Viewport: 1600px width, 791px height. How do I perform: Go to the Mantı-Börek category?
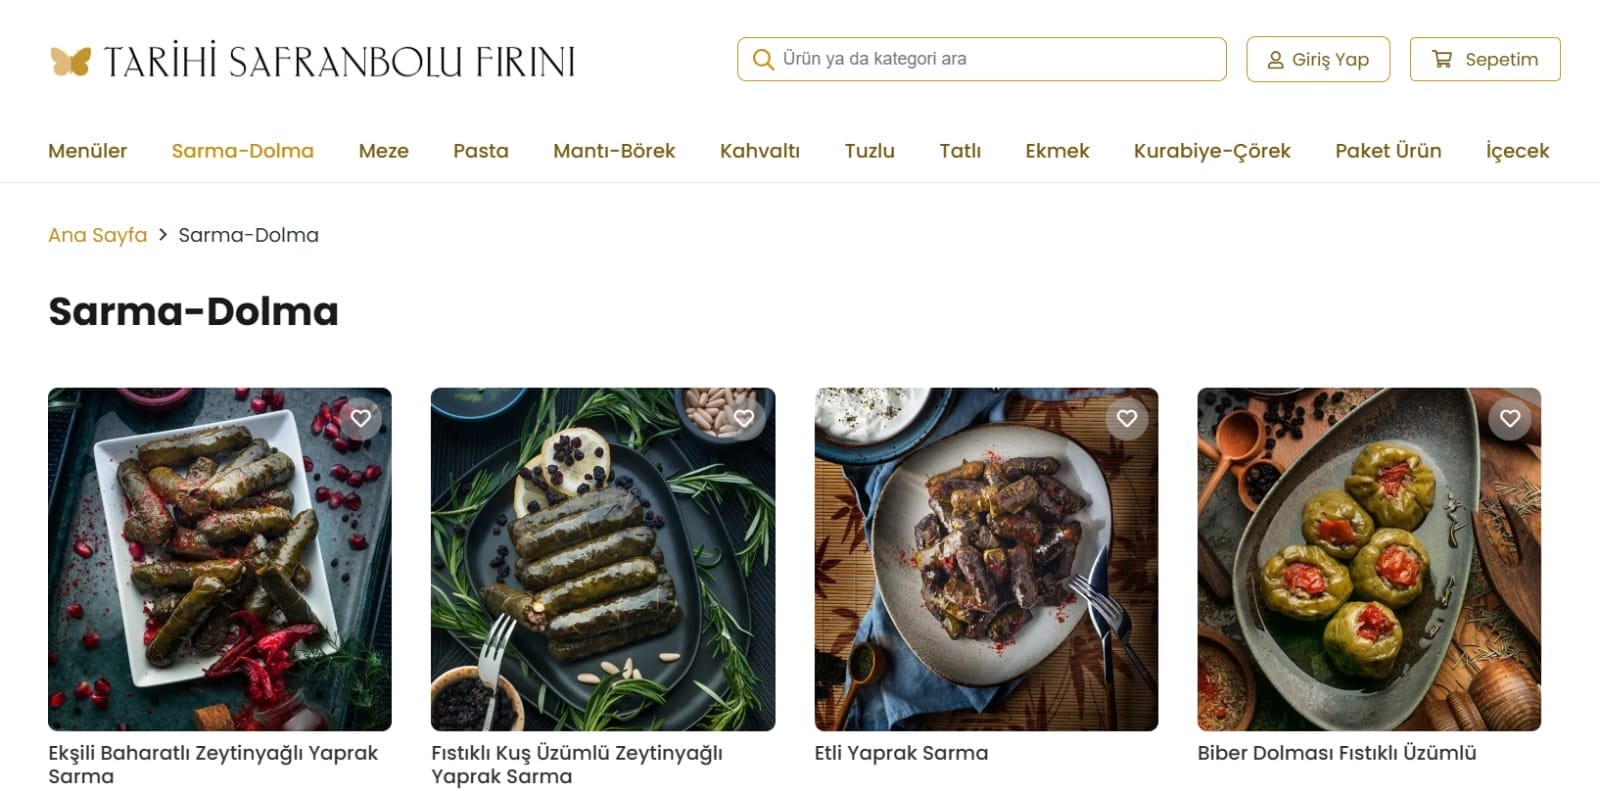614,151
